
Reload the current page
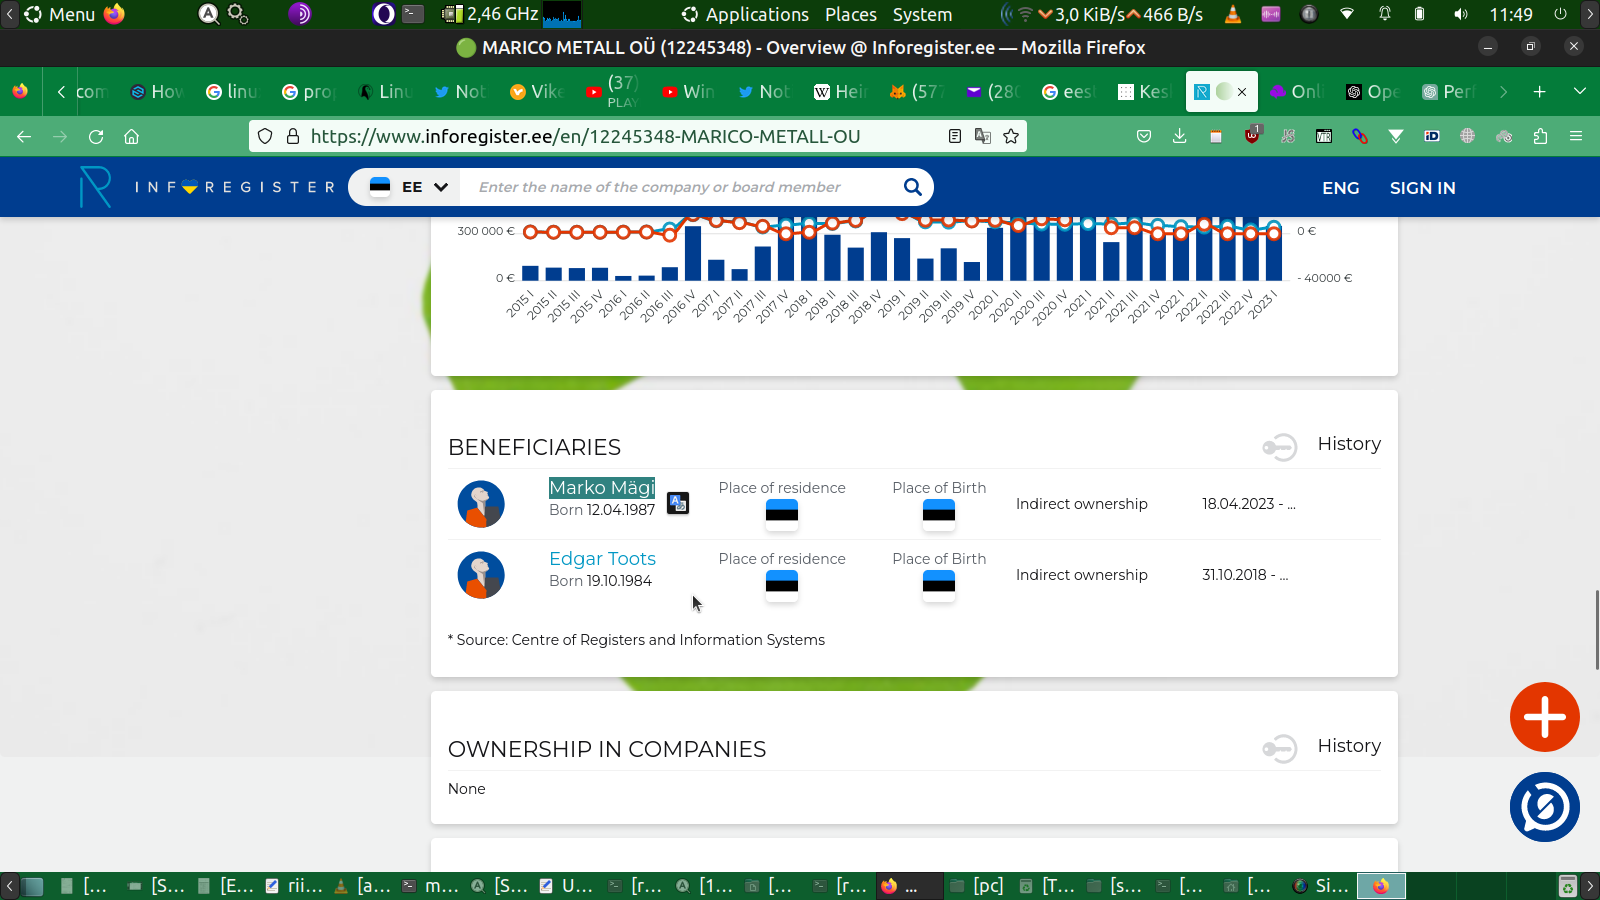(x=96, y=136)
